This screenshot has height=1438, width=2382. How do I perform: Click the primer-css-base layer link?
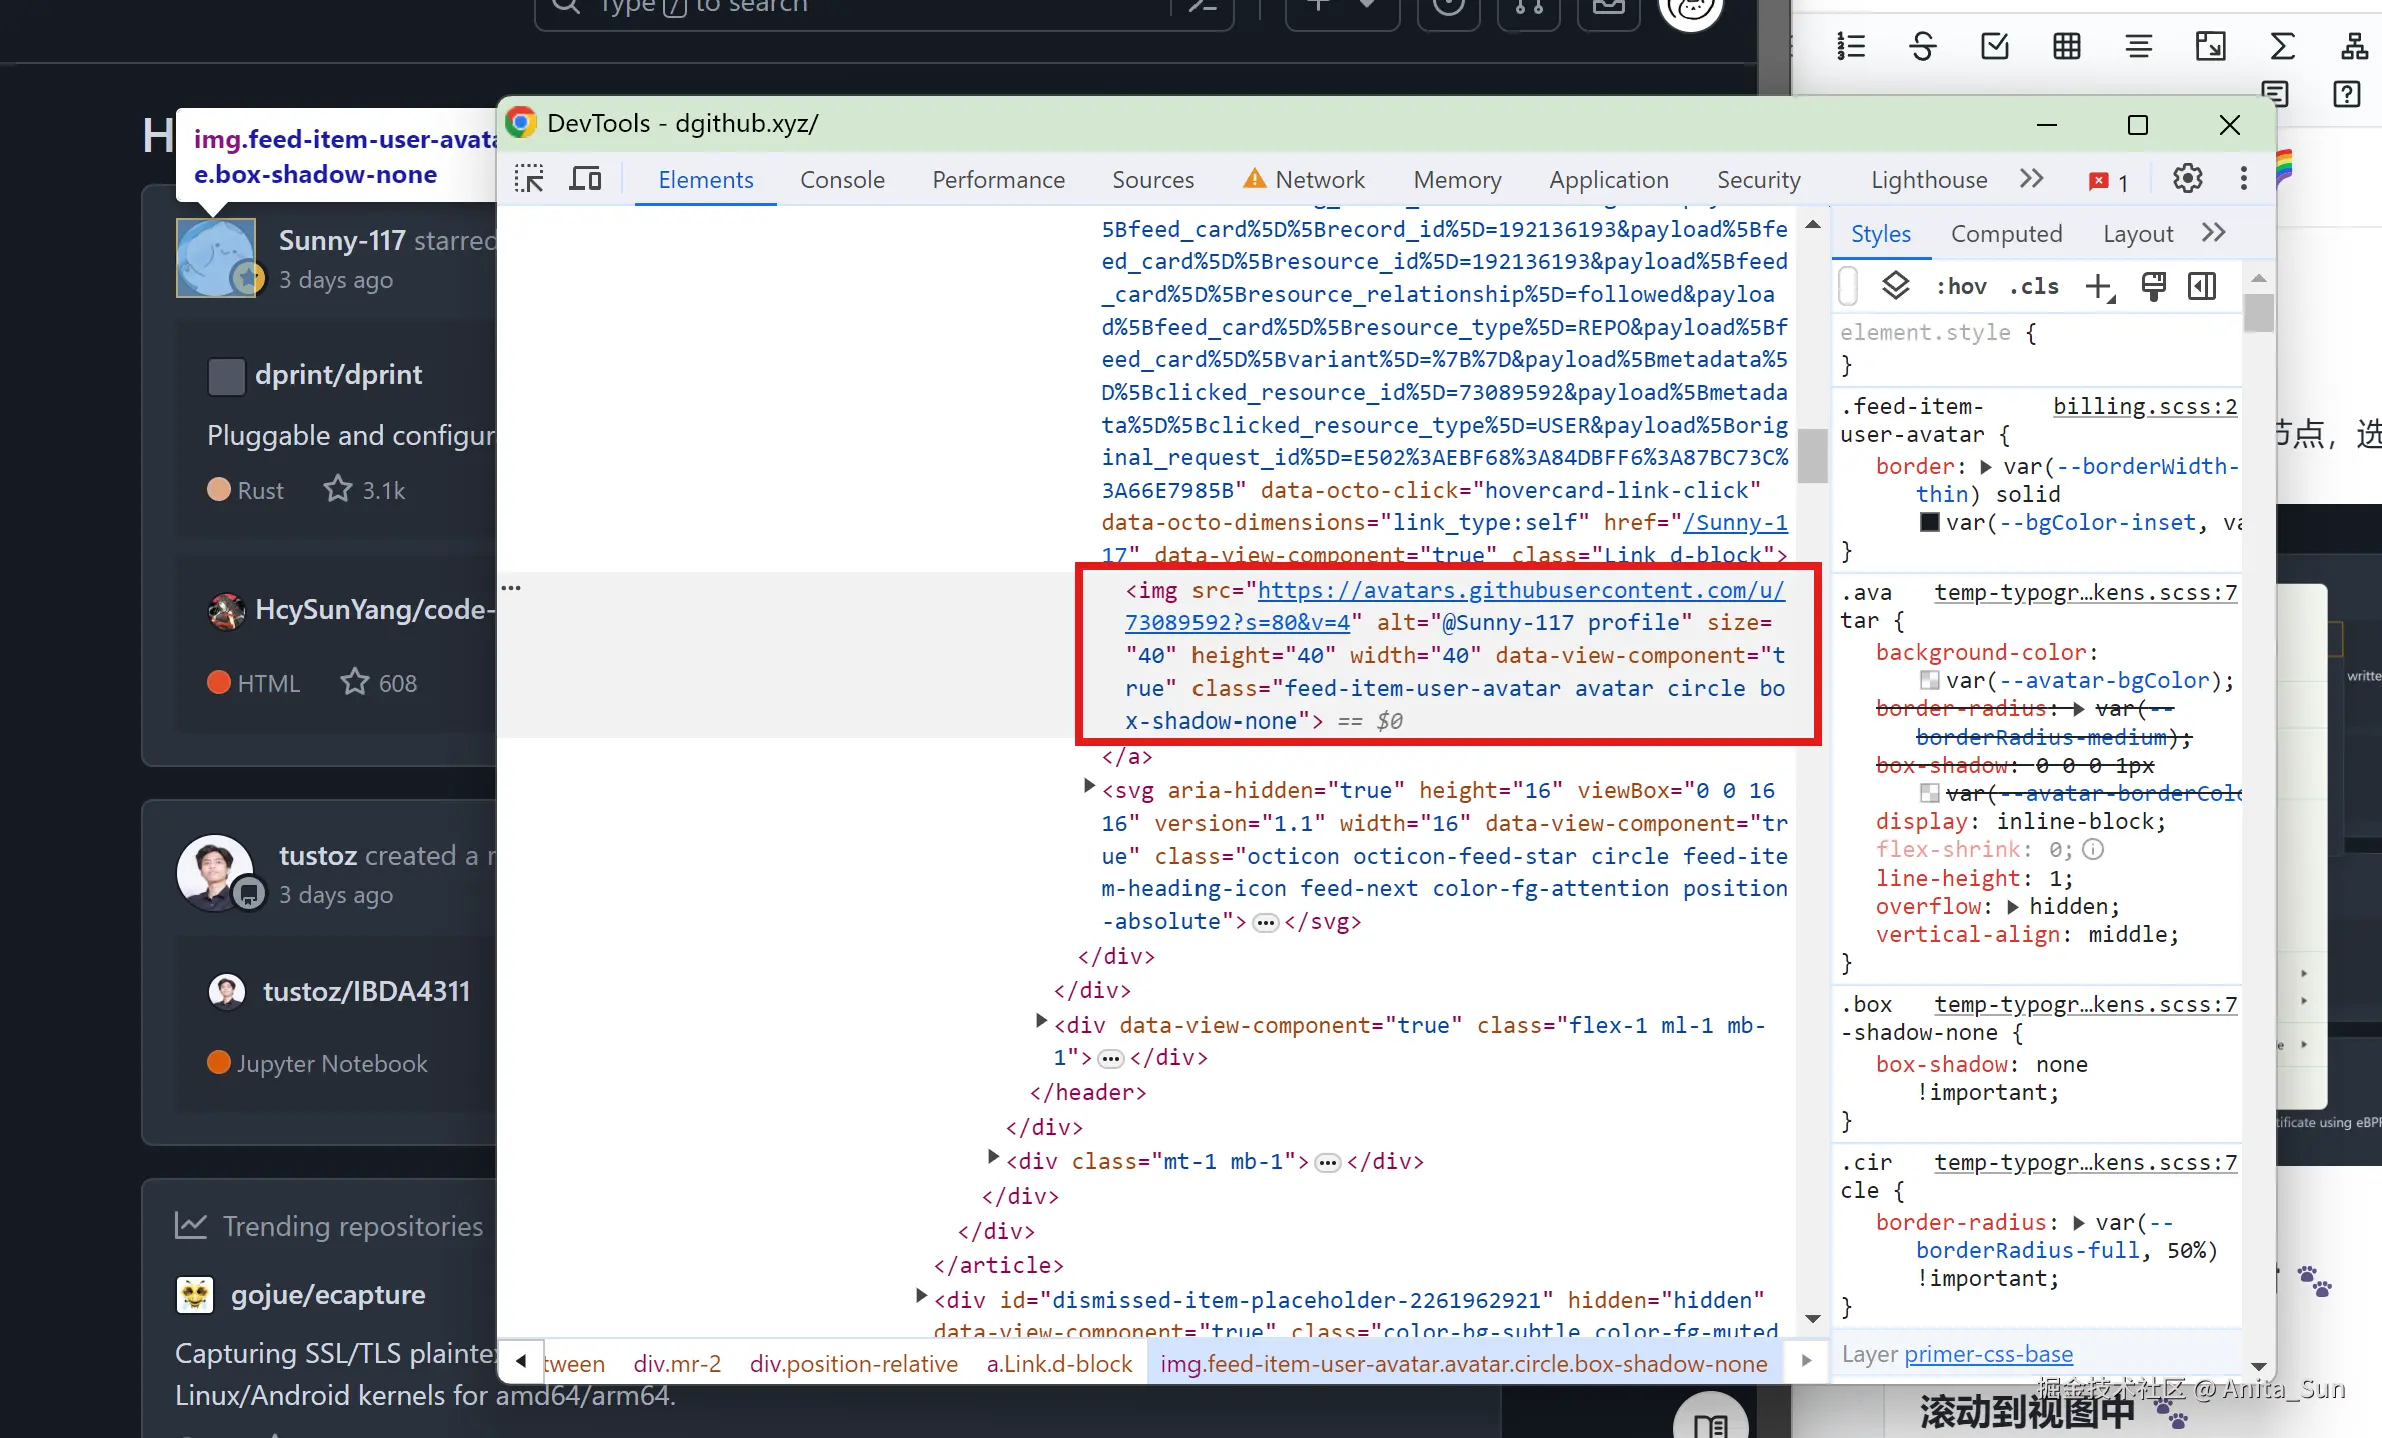[x=1988, y=1354]
